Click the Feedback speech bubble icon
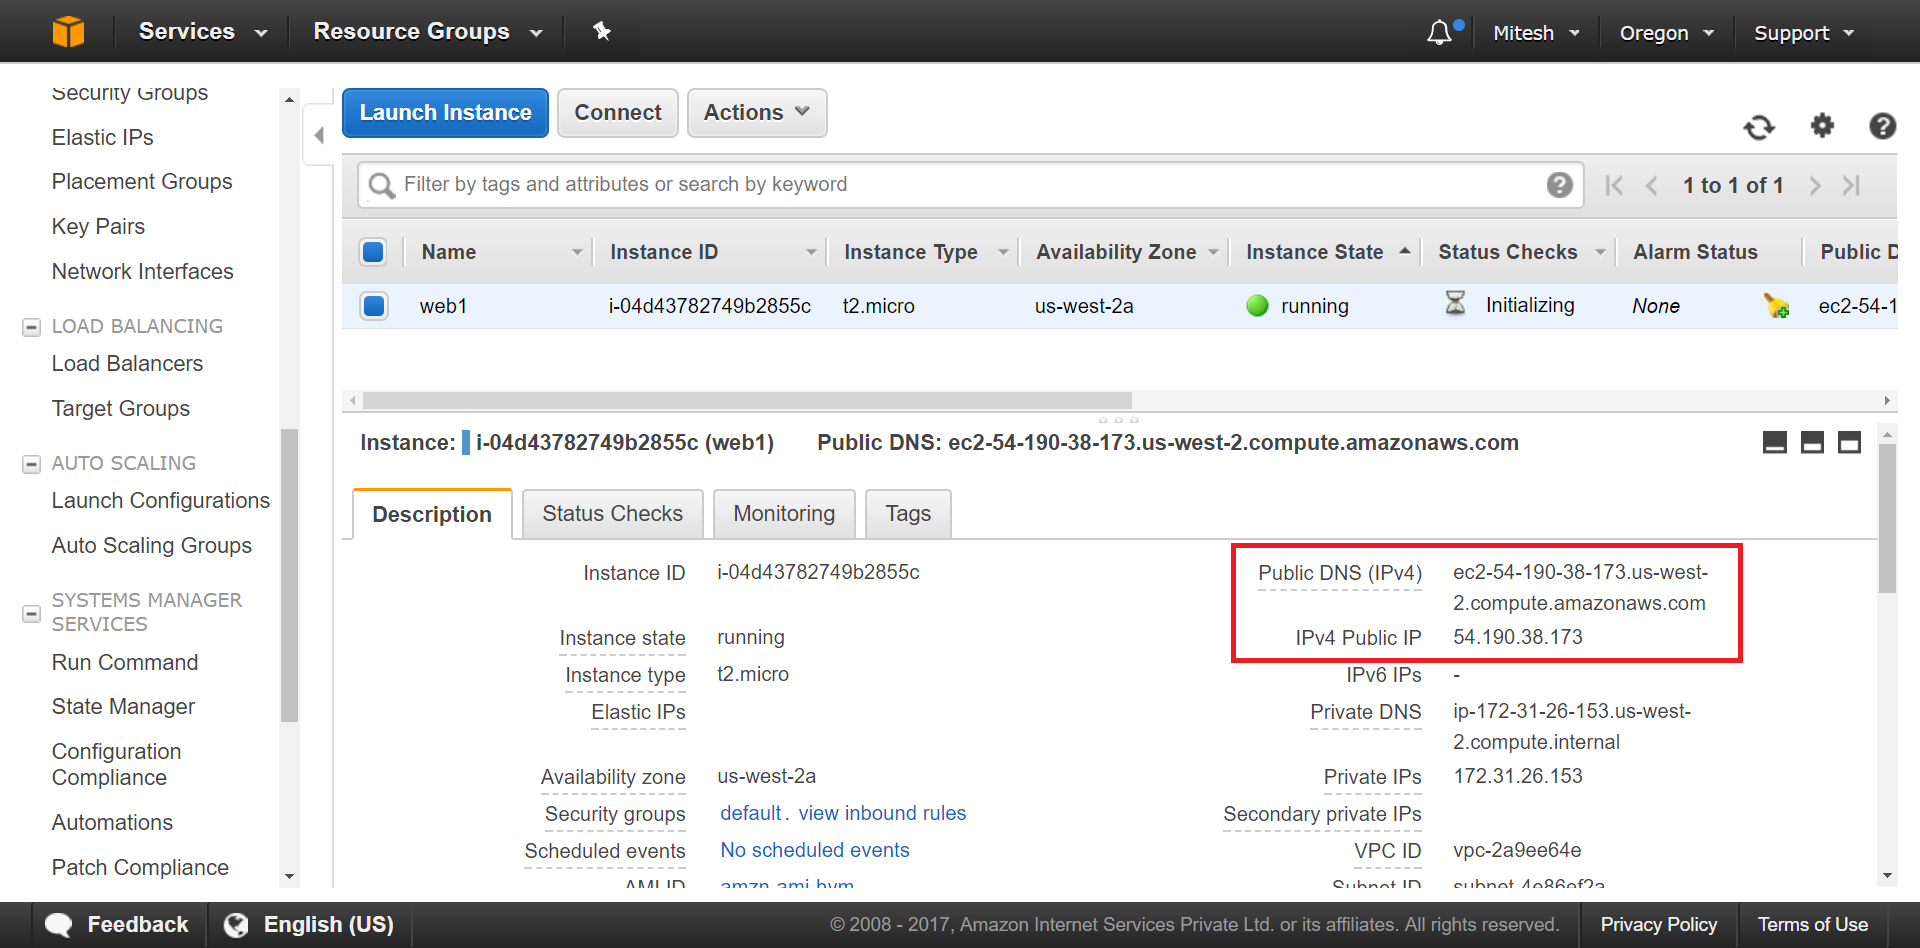Viewport: 1920px width, 948px height. [x=58, y=925]
